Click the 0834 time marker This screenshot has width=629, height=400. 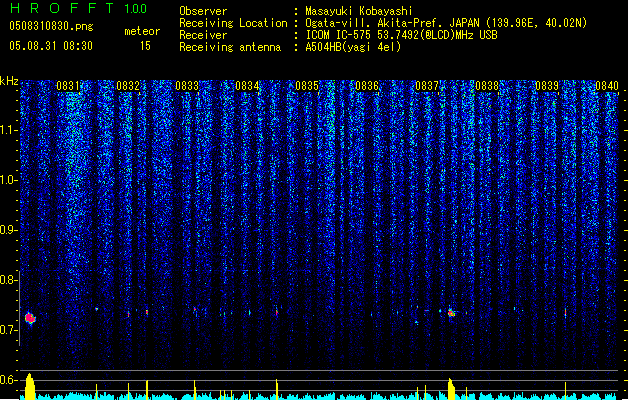(247, 86)
